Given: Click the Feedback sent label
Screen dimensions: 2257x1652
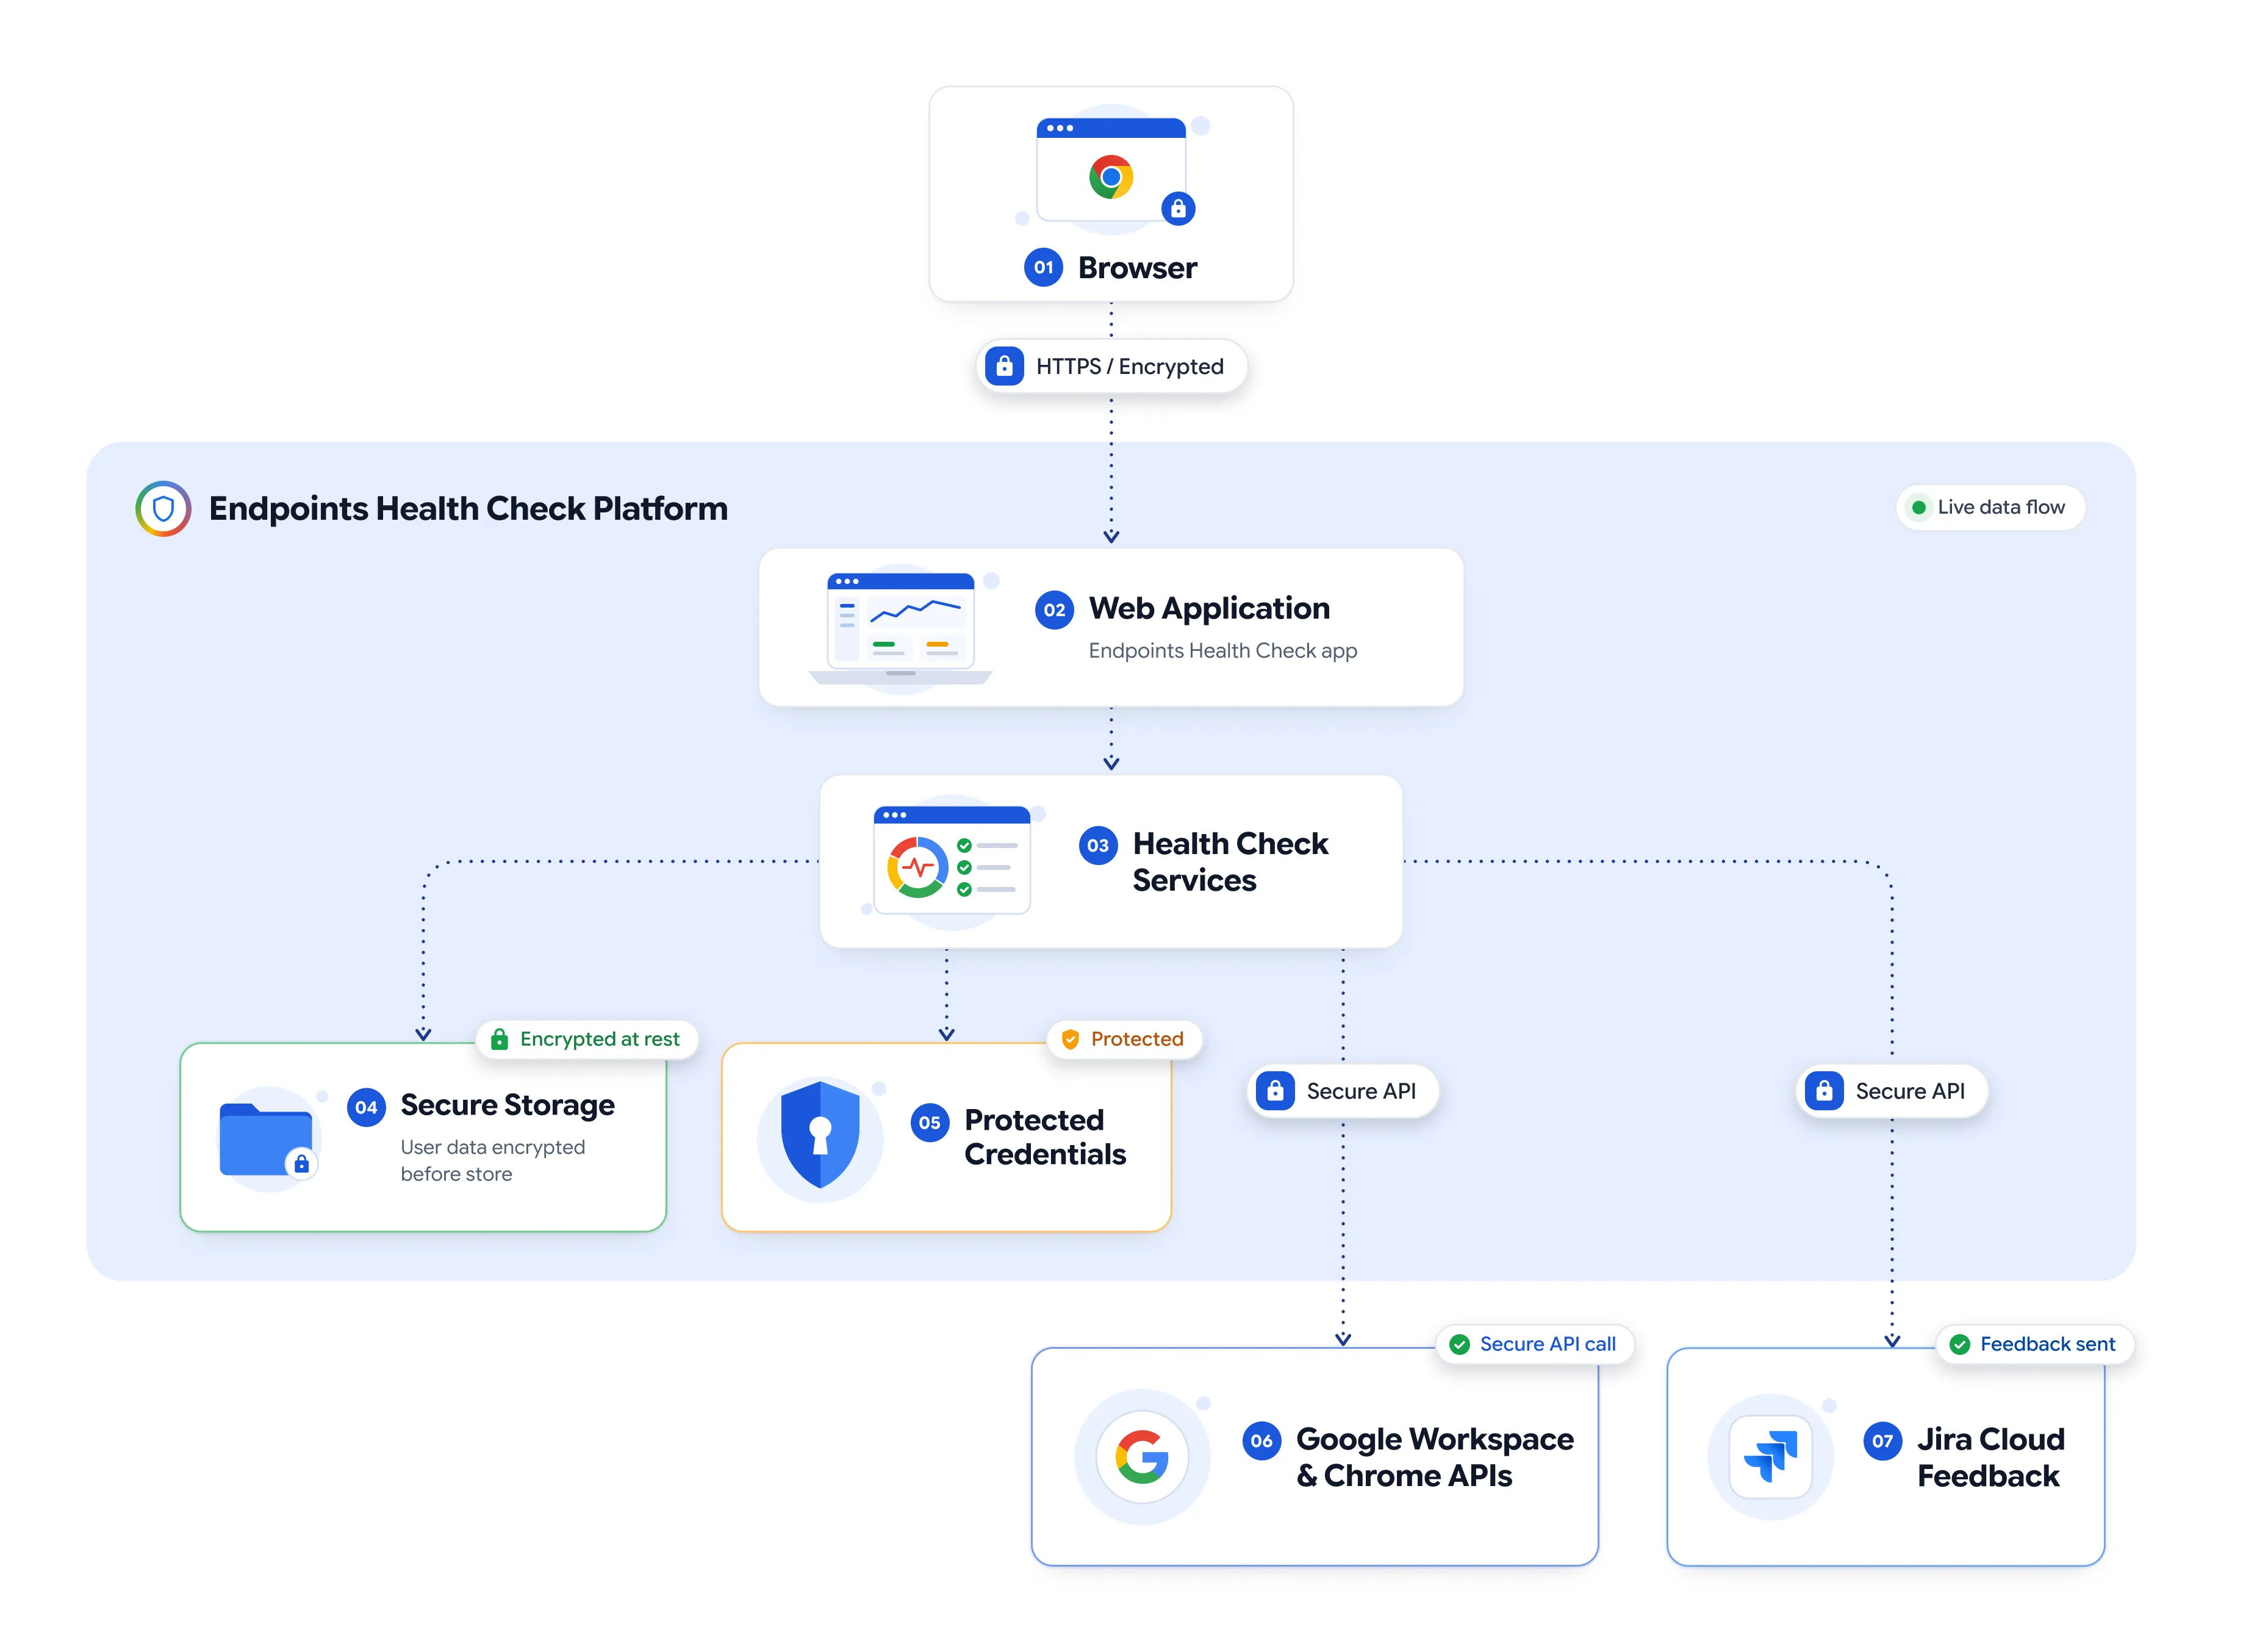Looking at the screenshot, I should [2047, 1345].
